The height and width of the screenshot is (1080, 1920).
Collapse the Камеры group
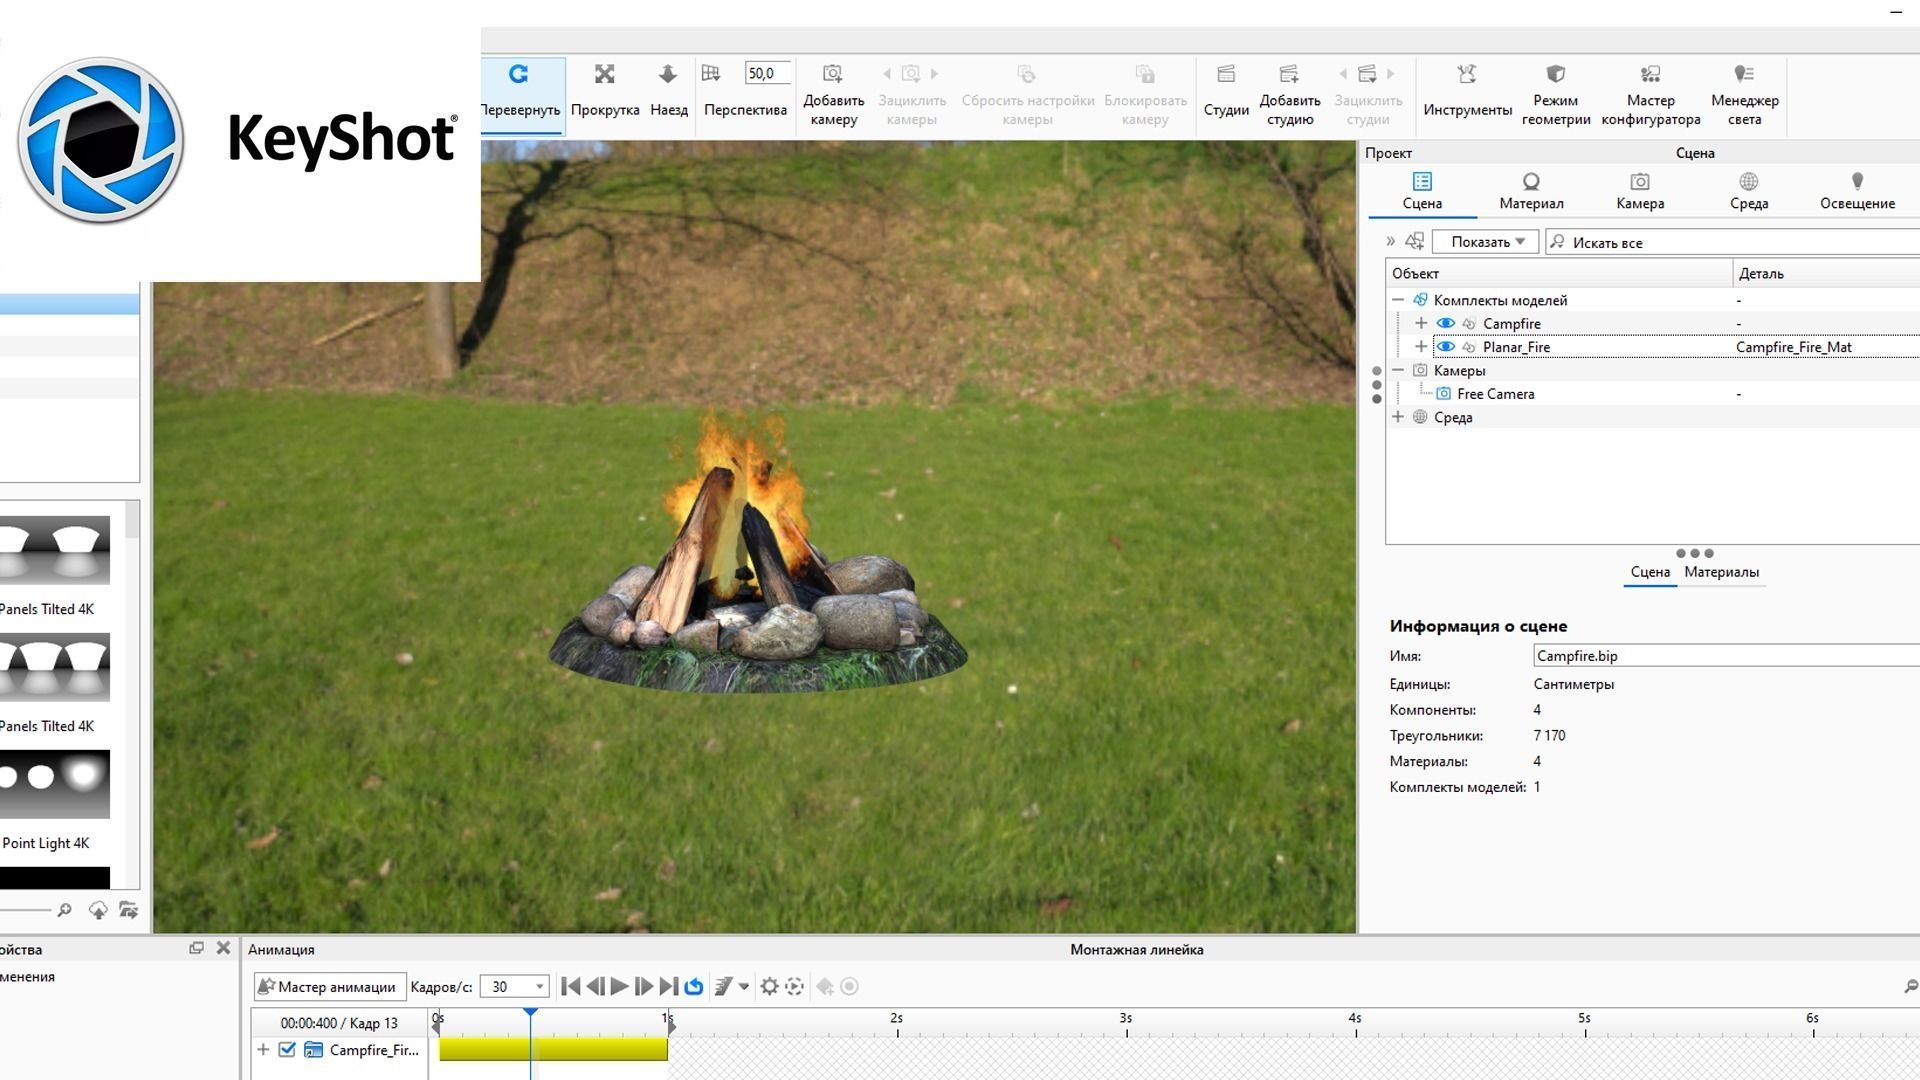pos(1398,370)
